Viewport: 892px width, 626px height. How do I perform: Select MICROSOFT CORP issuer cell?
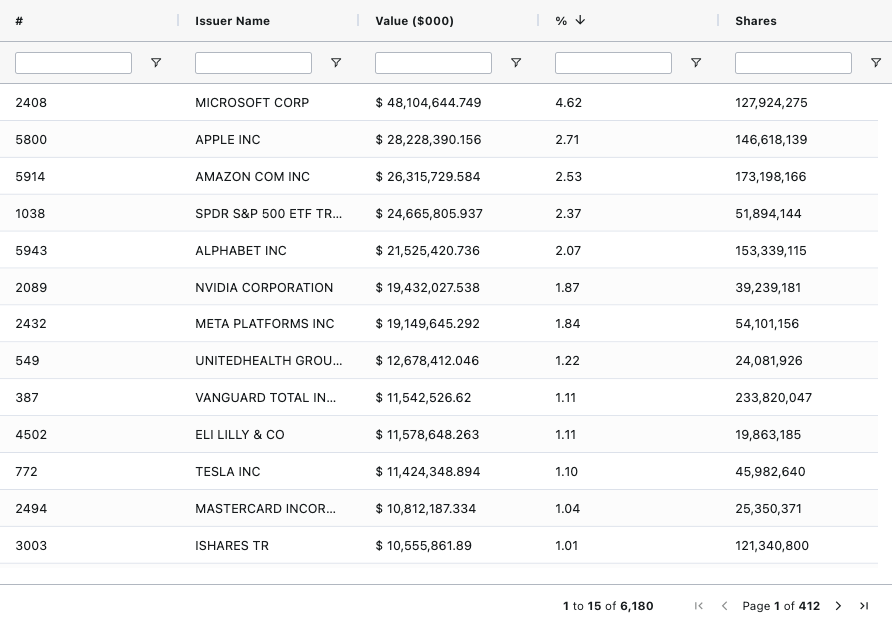[x=252, y=102]
